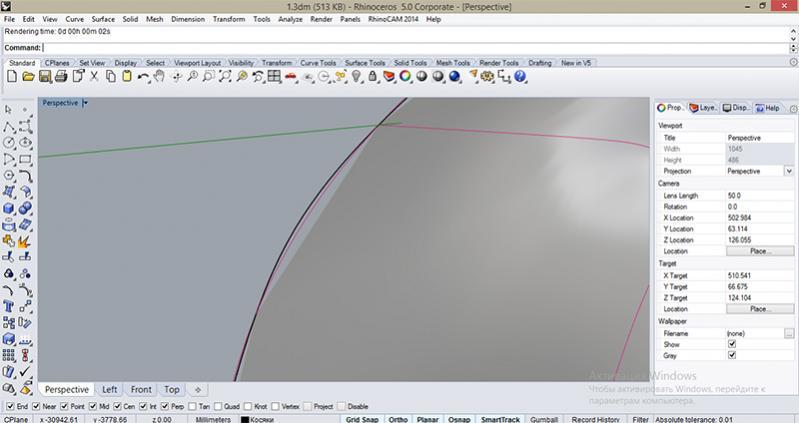
Task: Click the New file icon
Action: tap(12, 76)
